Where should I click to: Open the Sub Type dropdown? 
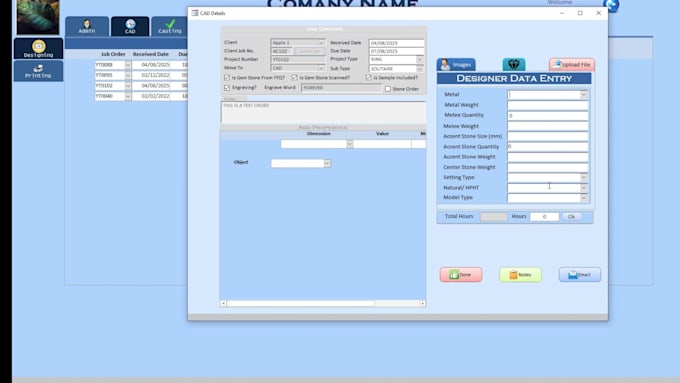pos(419,69)
